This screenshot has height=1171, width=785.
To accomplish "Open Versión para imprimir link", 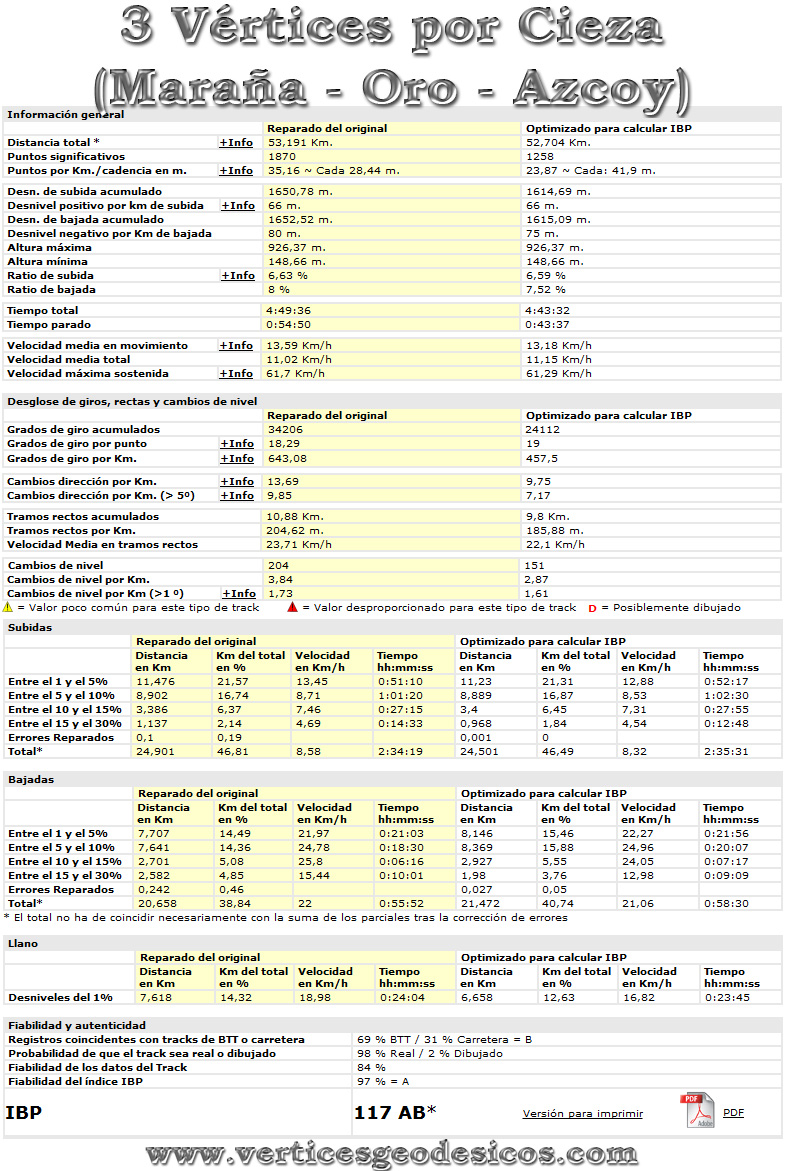I will [582, 1113].
